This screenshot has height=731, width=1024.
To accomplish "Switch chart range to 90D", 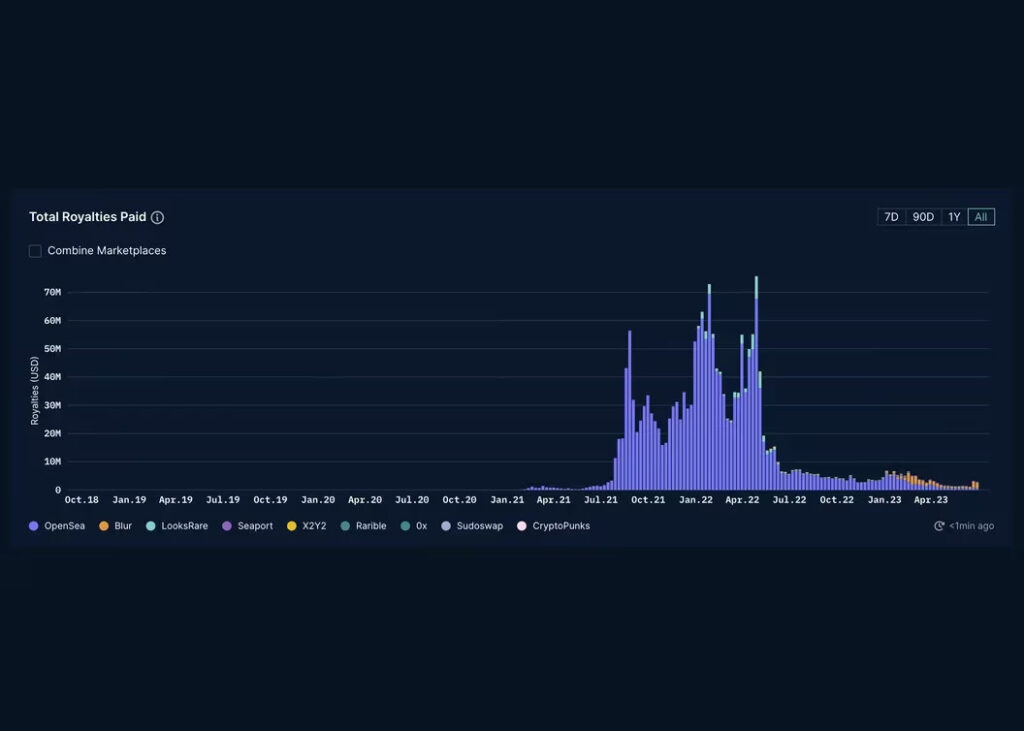I will click(923, 217).
